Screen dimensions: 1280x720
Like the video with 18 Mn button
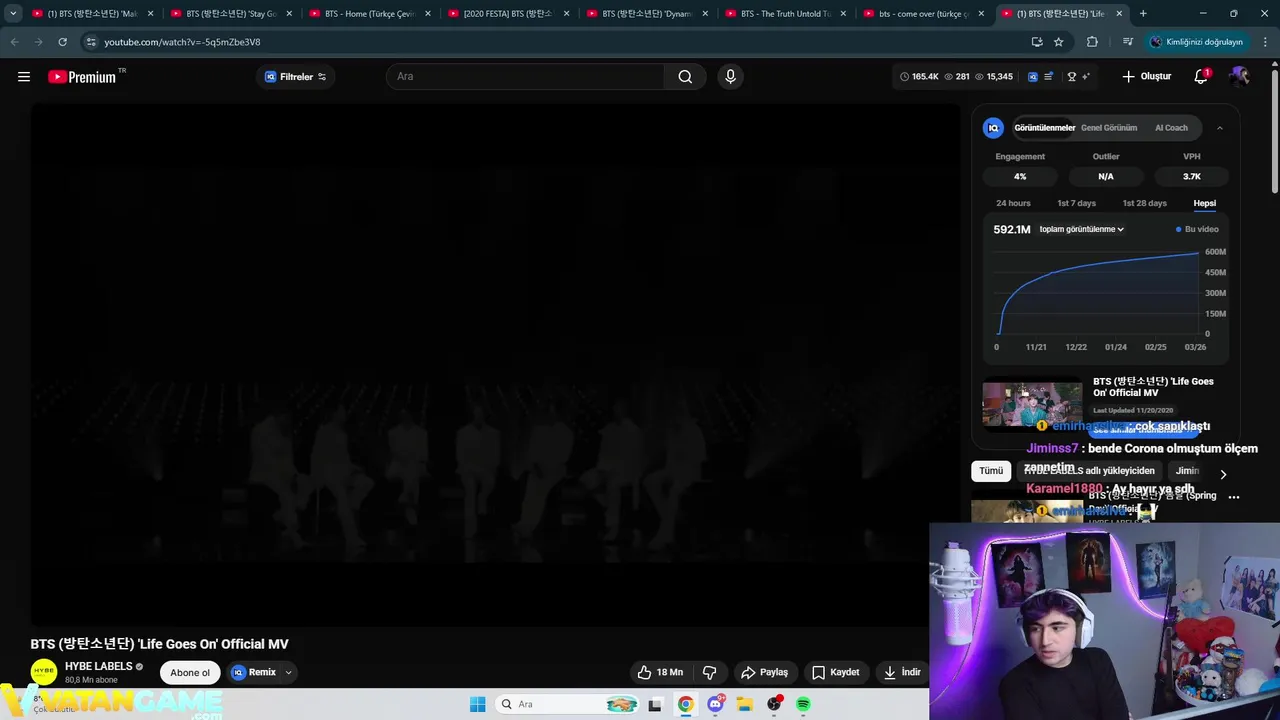pyautogui.click(x=660, y=672)
